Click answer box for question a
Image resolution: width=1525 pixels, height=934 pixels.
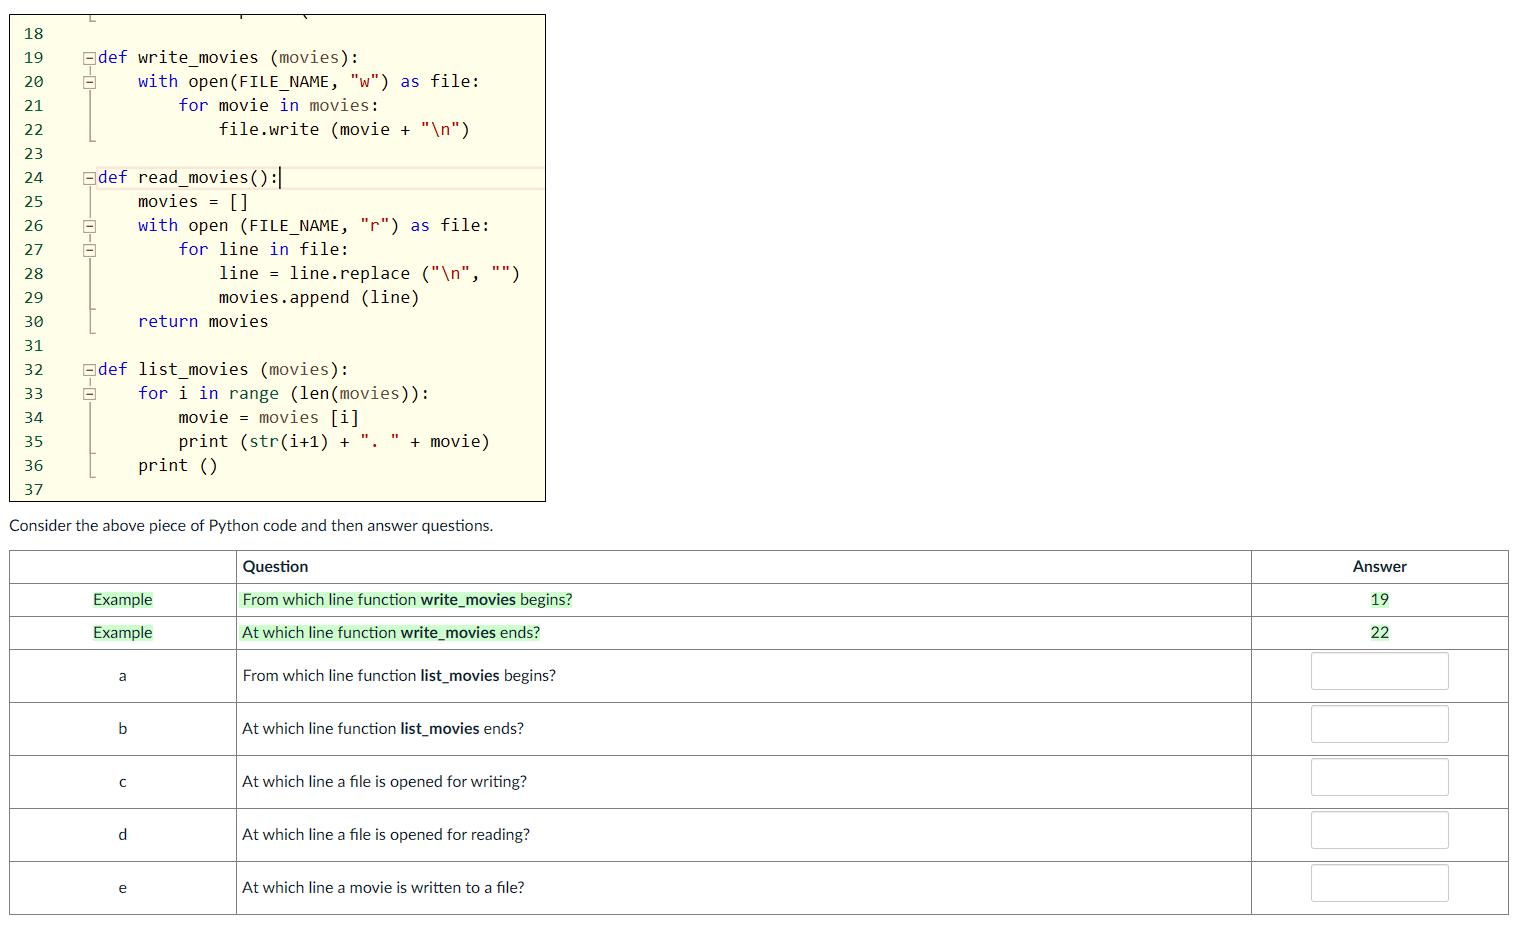pyautogui.click(x=1379, y=671)
